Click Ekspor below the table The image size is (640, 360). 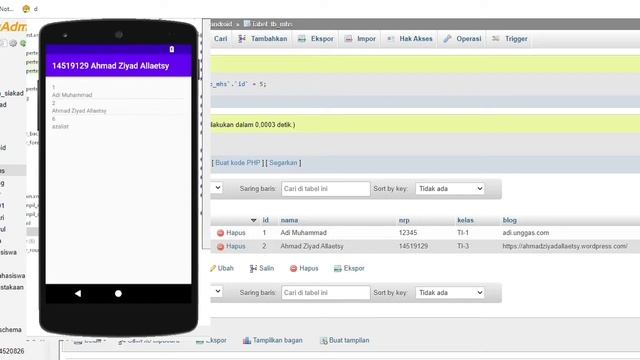pyautogui.click(x=354, y=268)
